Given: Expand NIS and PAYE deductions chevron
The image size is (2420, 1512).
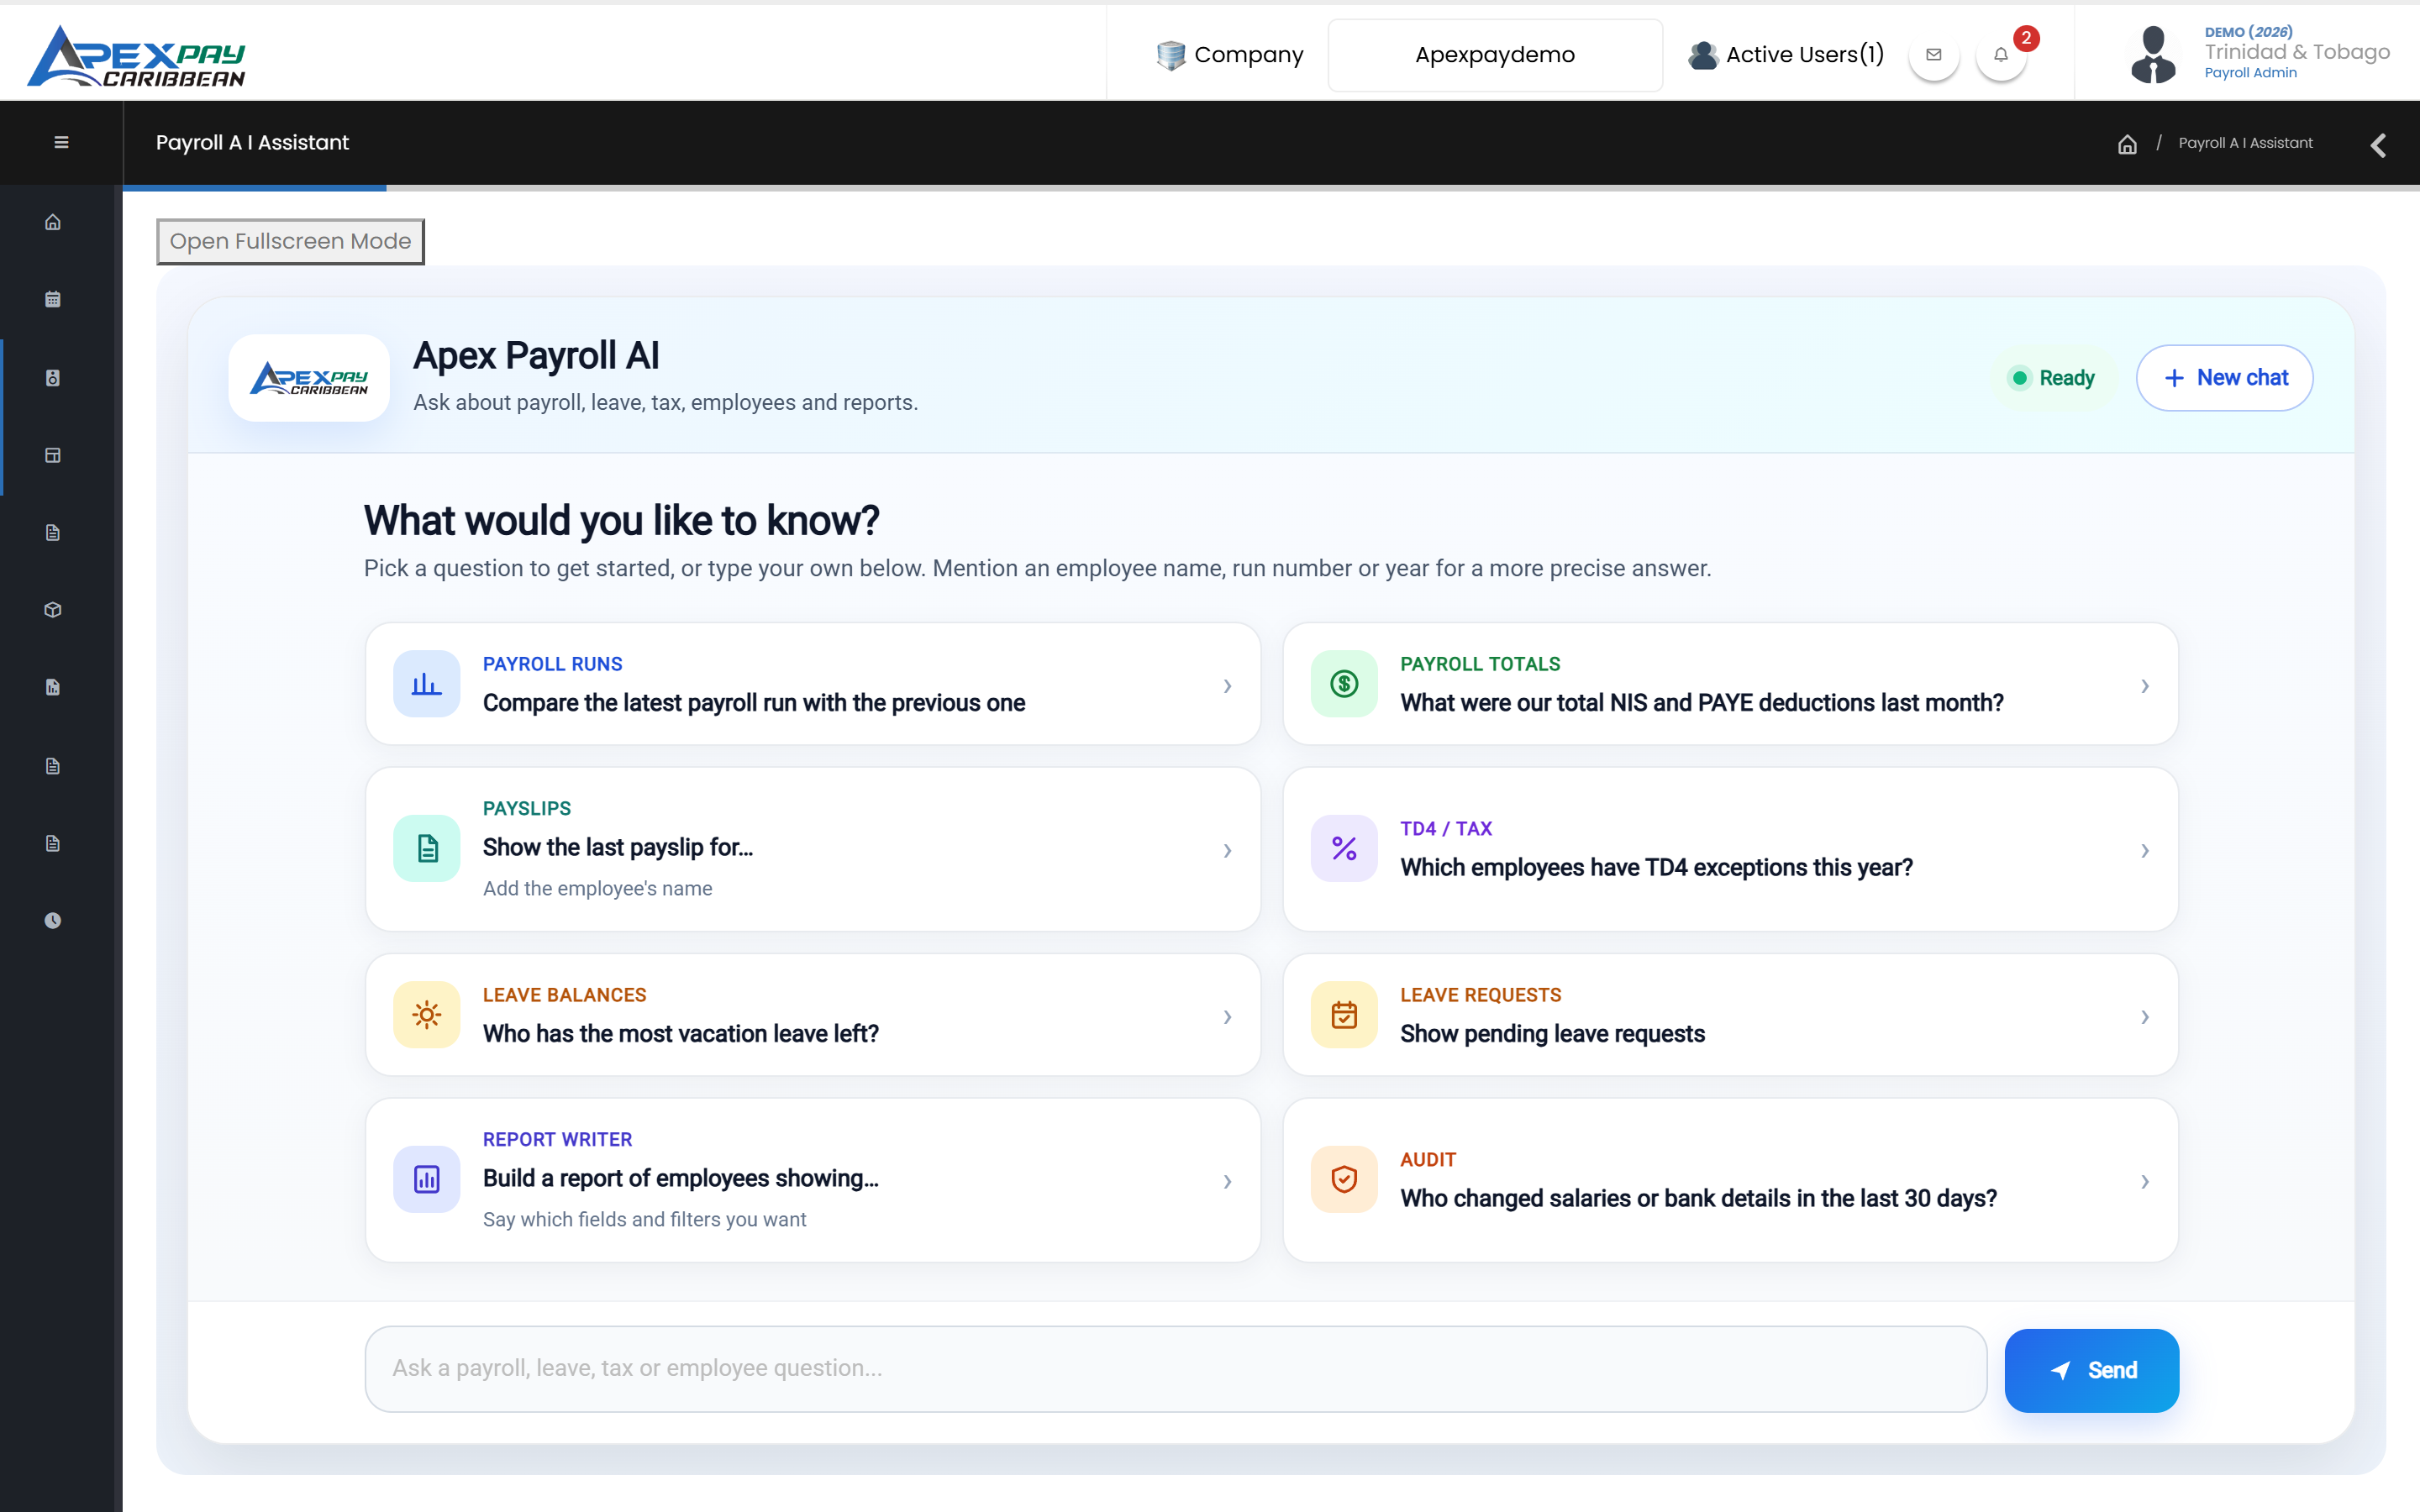Looking at the screenshot, I should coord(2145,686).
